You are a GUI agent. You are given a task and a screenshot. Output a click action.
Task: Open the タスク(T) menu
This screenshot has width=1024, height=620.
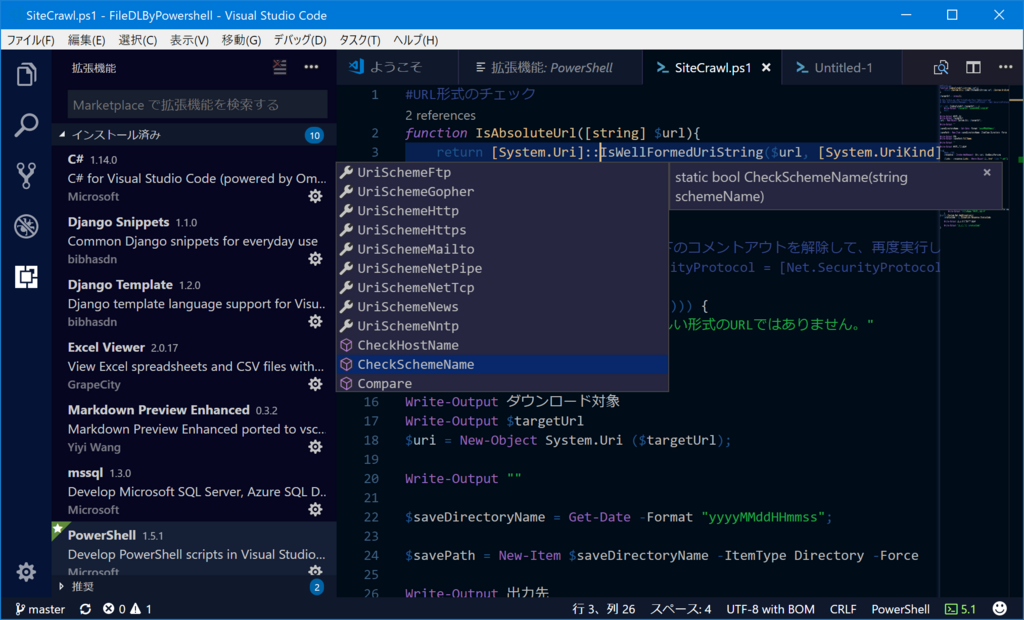tap(359, 40)
